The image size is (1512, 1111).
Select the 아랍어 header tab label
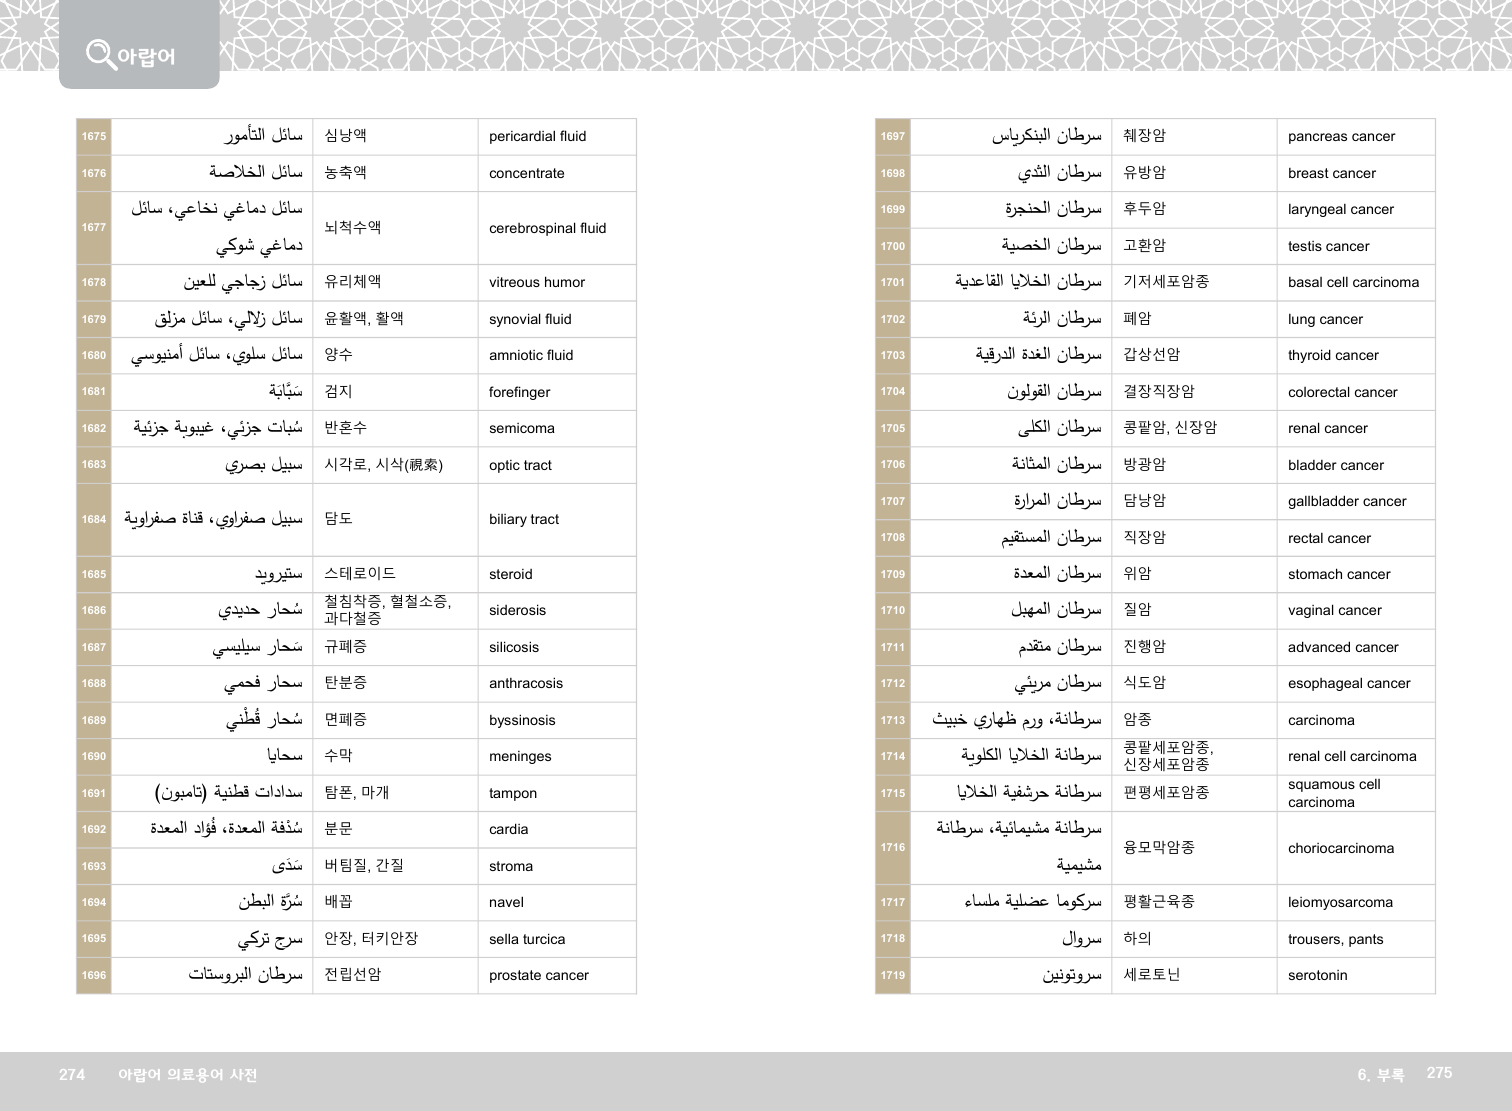pyautogui.click(x=146, y=57)
